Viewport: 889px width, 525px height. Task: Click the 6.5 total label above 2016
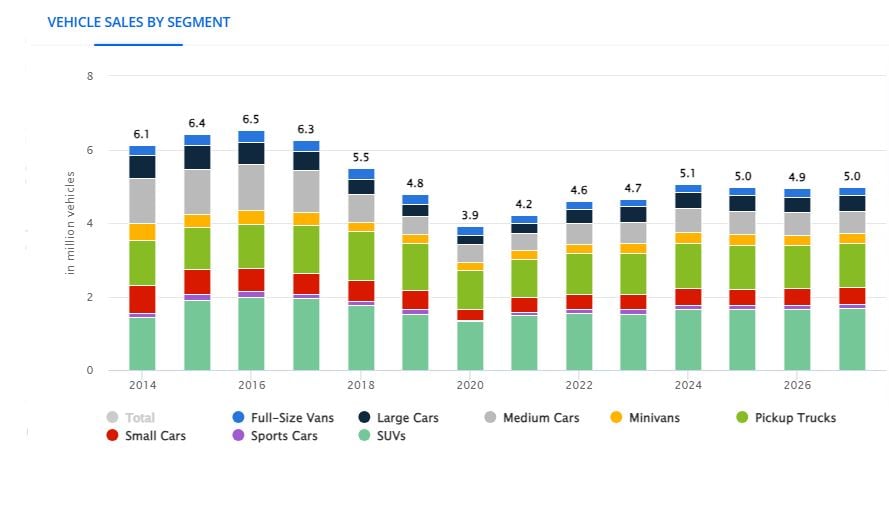pyautogui.click(x=251, y=120)
